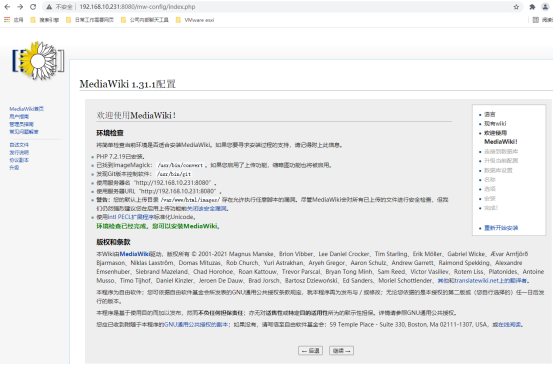Open the bold MediaWiki link in copyright text

tap(134, 254)
